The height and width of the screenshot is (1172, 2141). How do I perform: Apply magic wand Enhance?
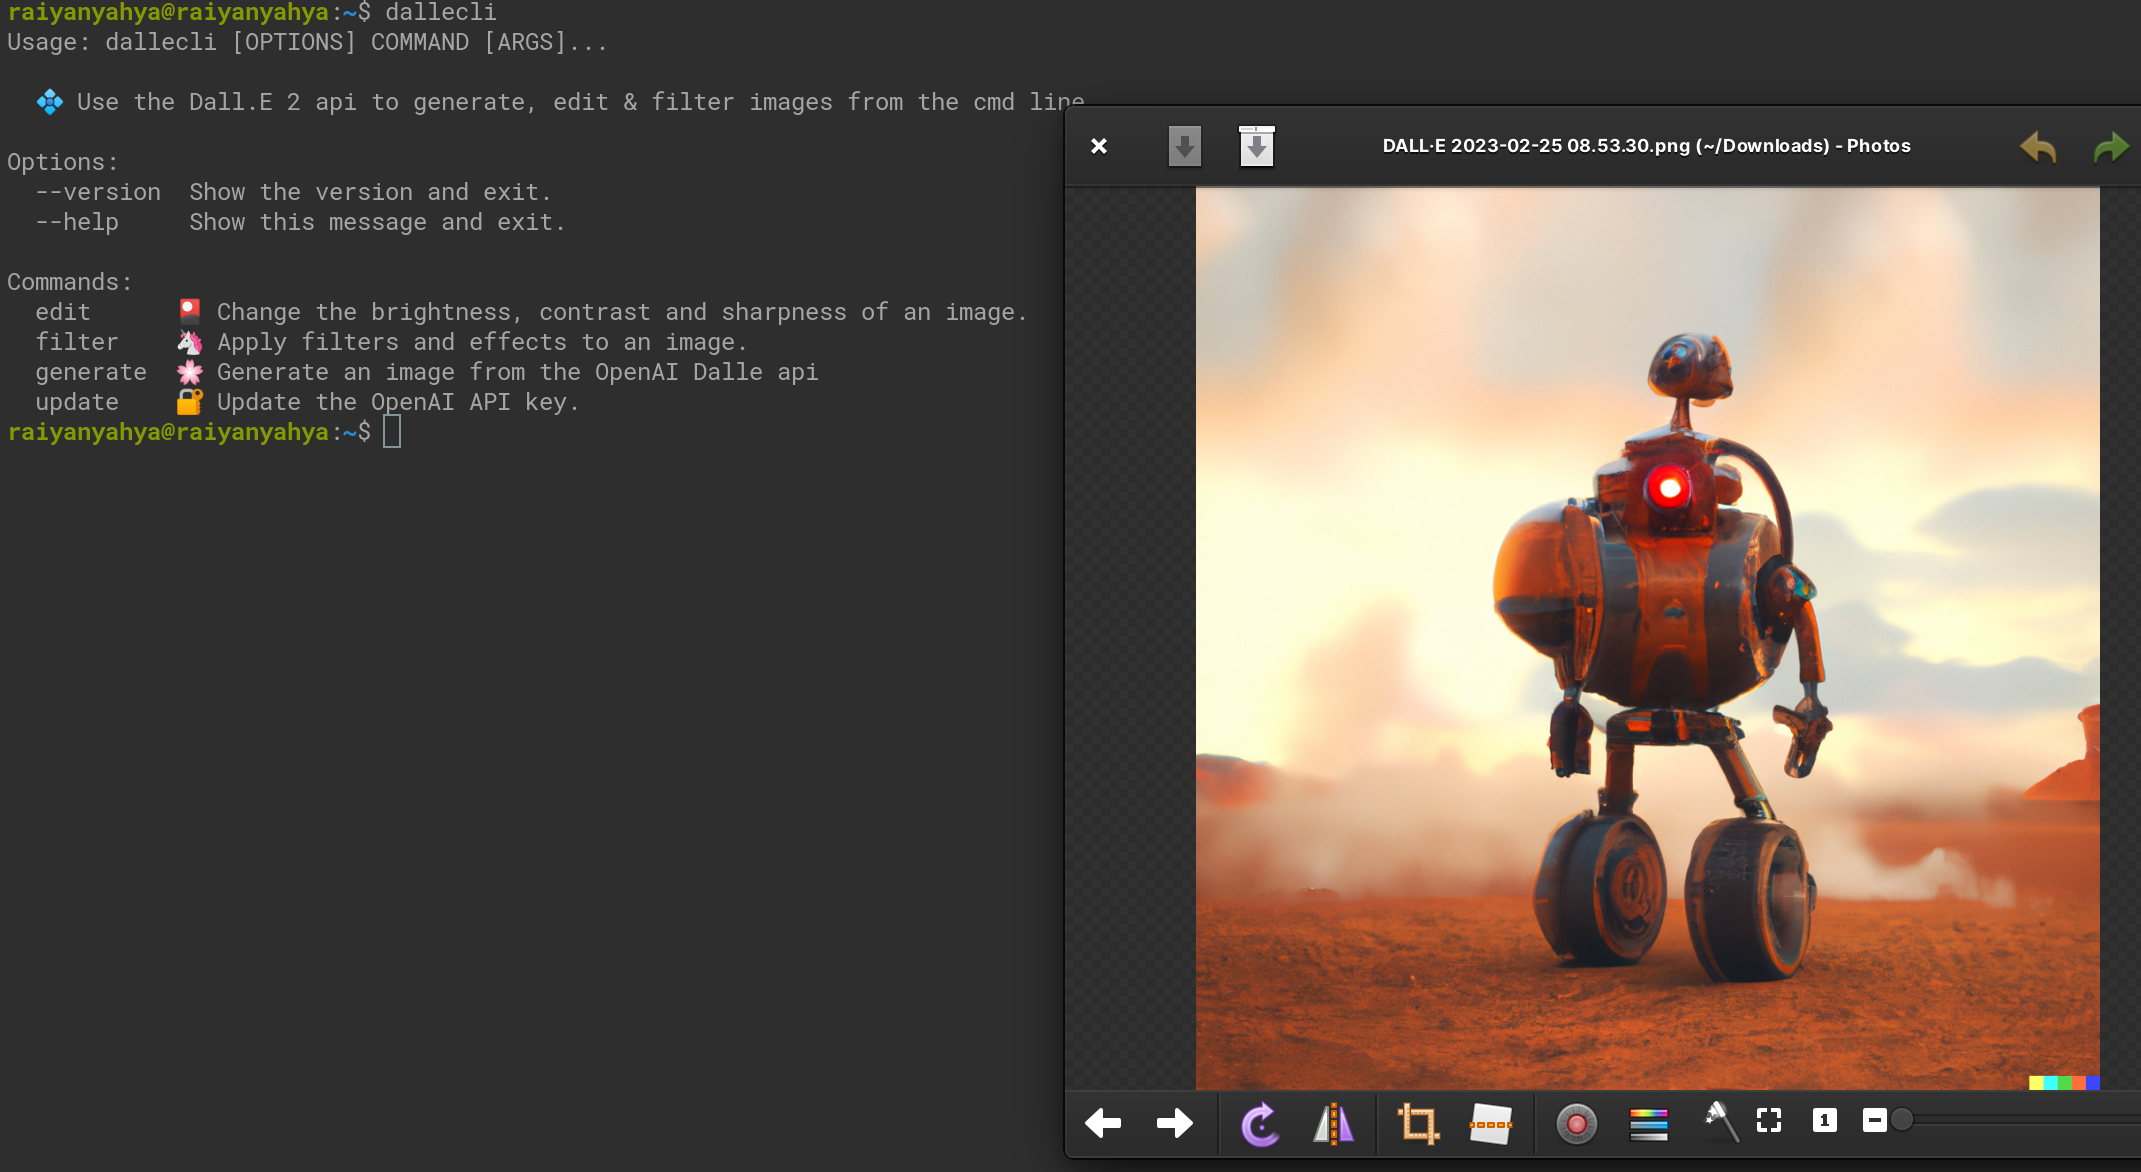tap(1720, 1121)
